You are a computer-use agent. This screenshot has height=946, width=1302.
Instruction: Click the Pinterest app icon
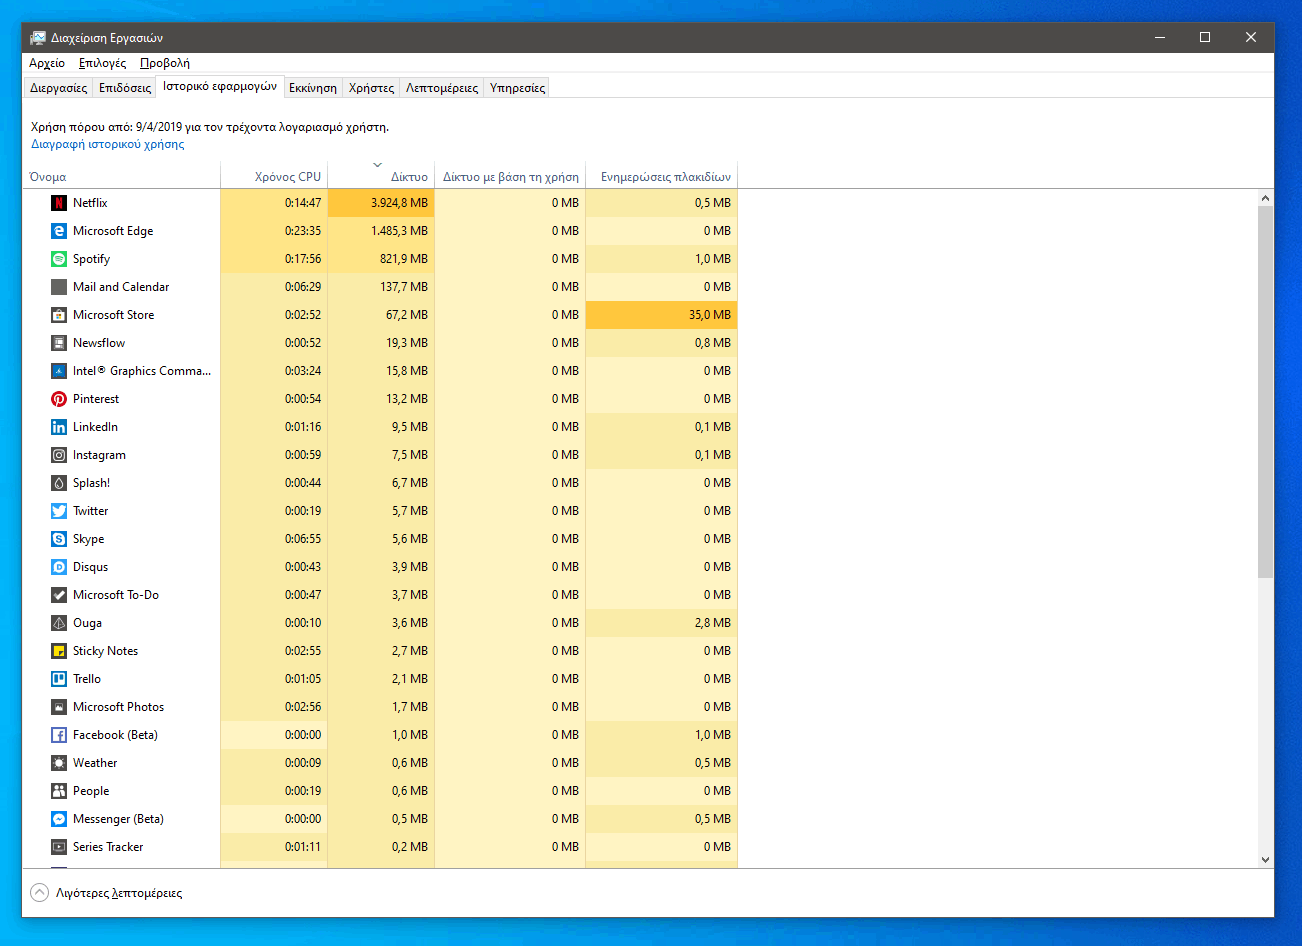click(x=59, y=399)
